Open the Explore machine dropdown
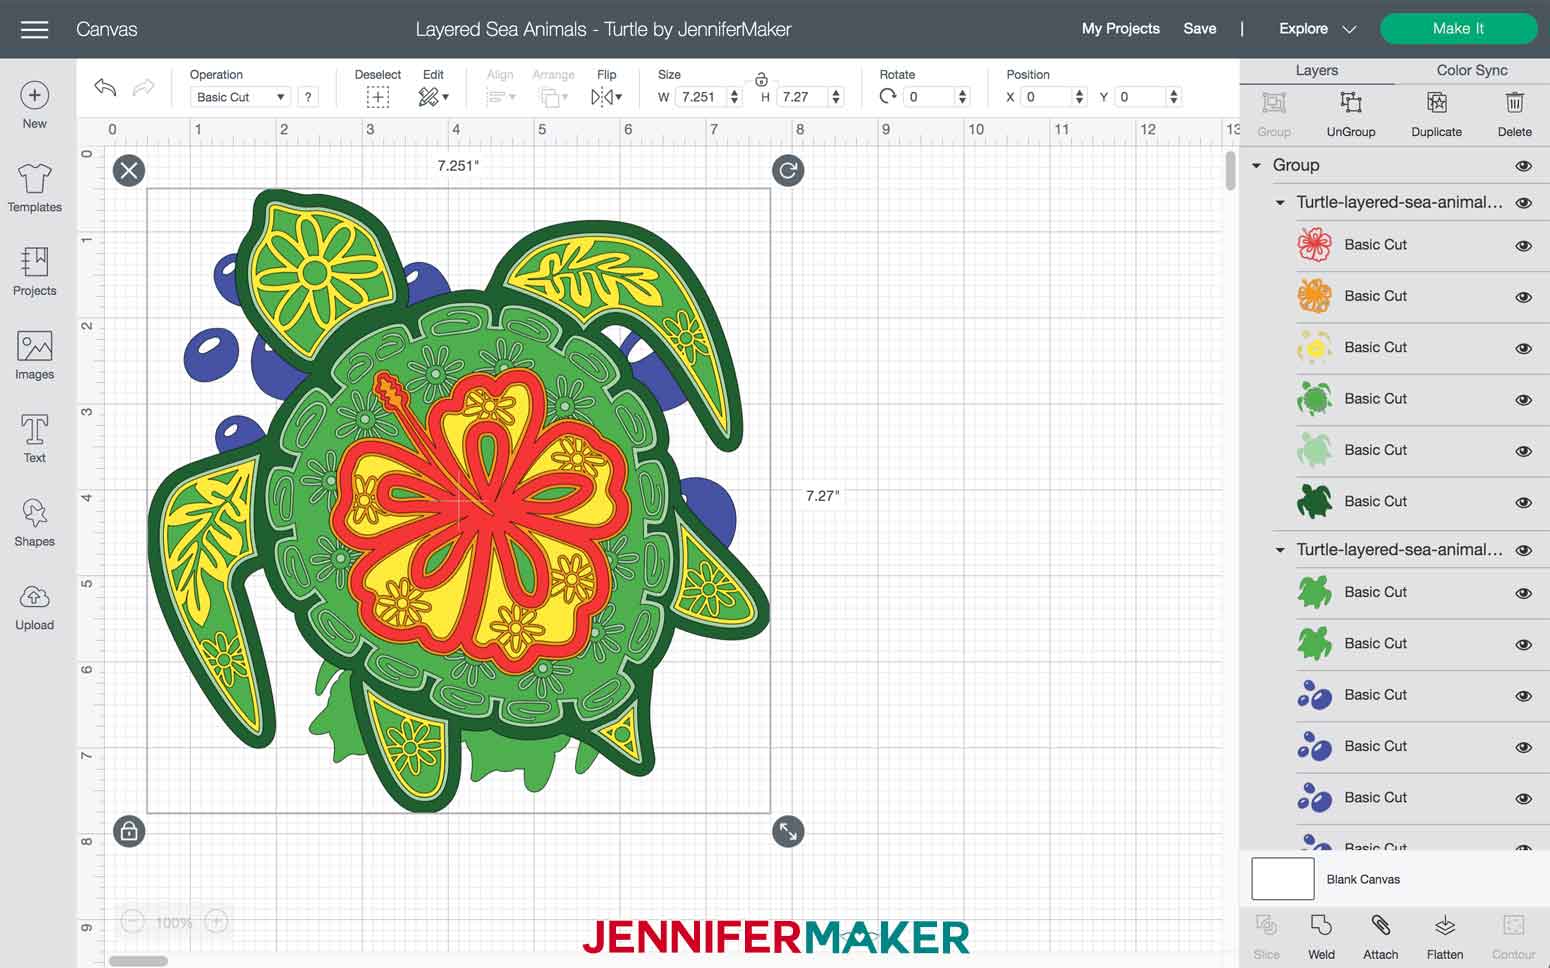The height and width of the screenshot is (968, 1550). tap(1317, 29)
